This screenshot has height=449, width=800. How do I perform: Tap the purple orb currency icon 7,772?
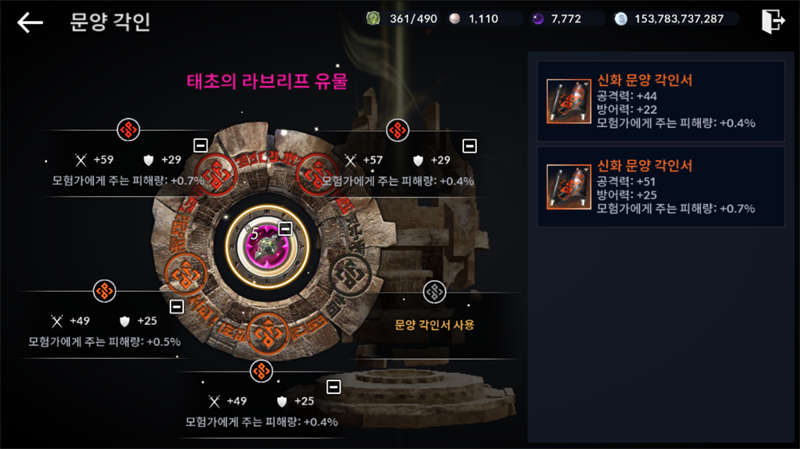coord(538,19)
